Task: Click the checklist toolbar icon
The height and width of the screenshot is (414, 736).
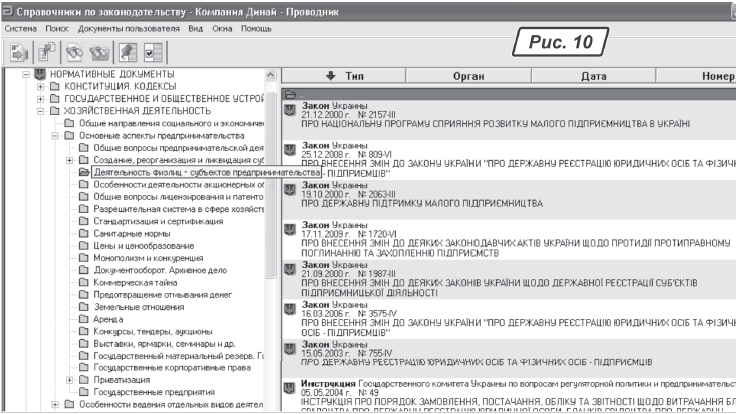Action: pyautogui.click(x=154, y=50)
